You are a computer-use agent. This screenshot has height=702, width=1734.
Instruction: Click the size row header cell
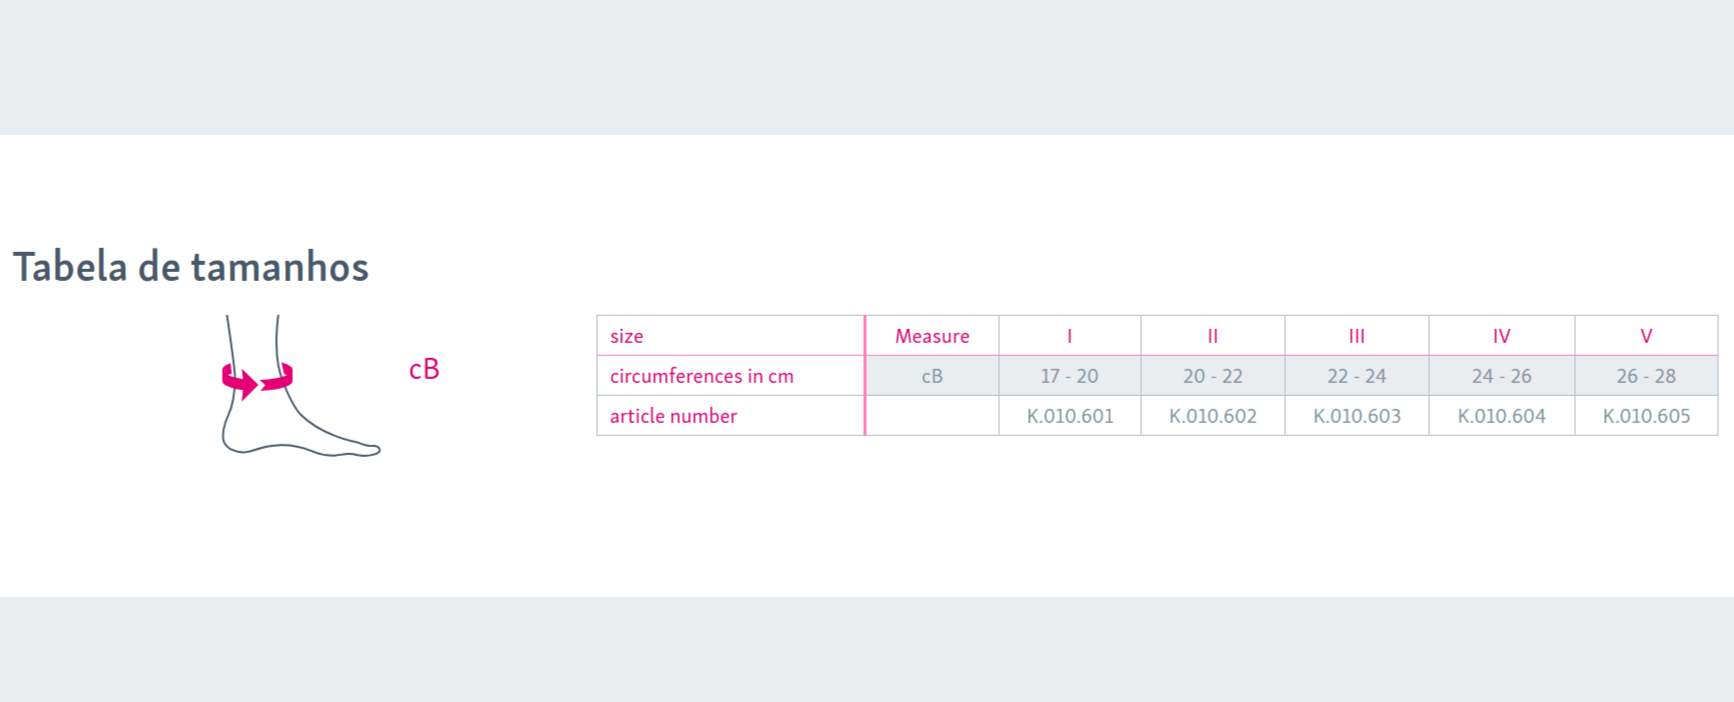click(x=731, y=336)
